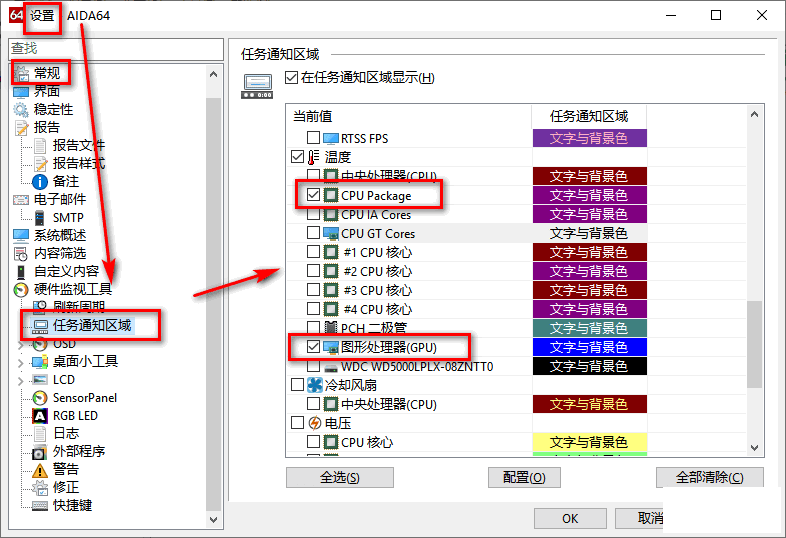Click sensor list scroll up arrow
This screenshot has width=786, height=538.
[x=754, y=114]
